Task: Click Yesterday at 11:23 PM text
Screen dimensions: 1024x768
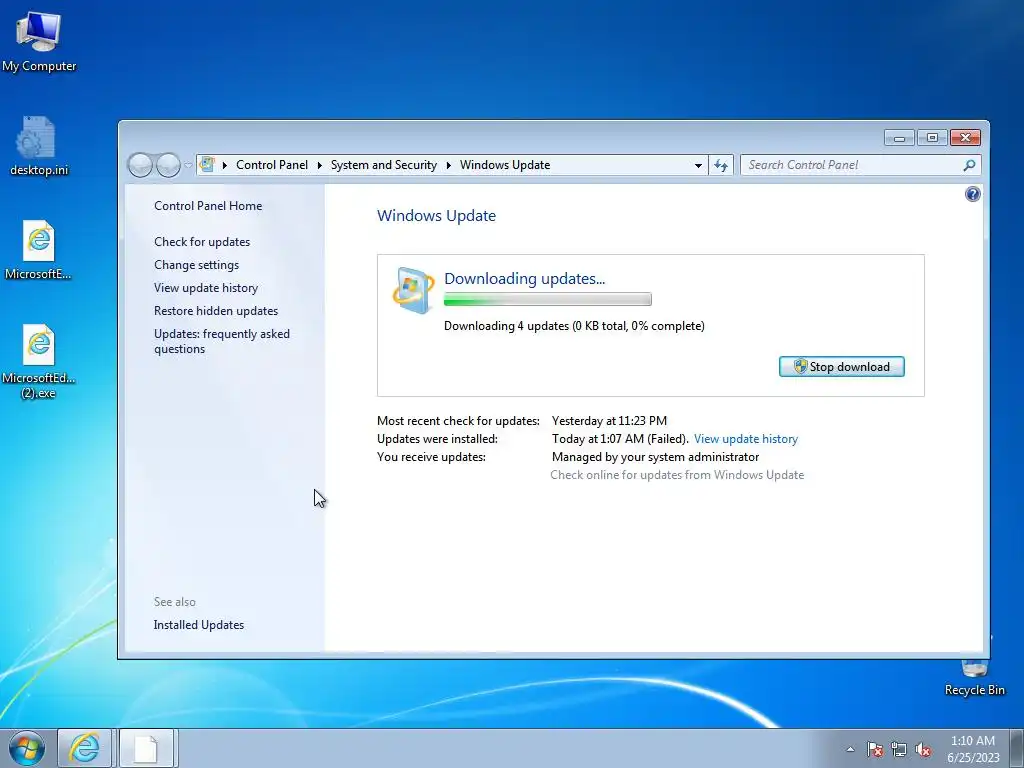Action: [x=609, y=421]
